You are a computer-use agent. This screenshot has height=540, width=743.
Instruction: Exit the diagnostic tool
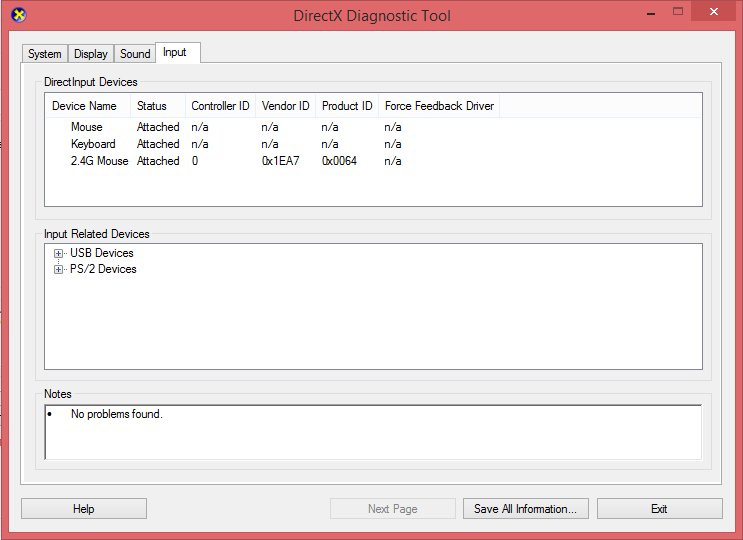coord(659,509)
